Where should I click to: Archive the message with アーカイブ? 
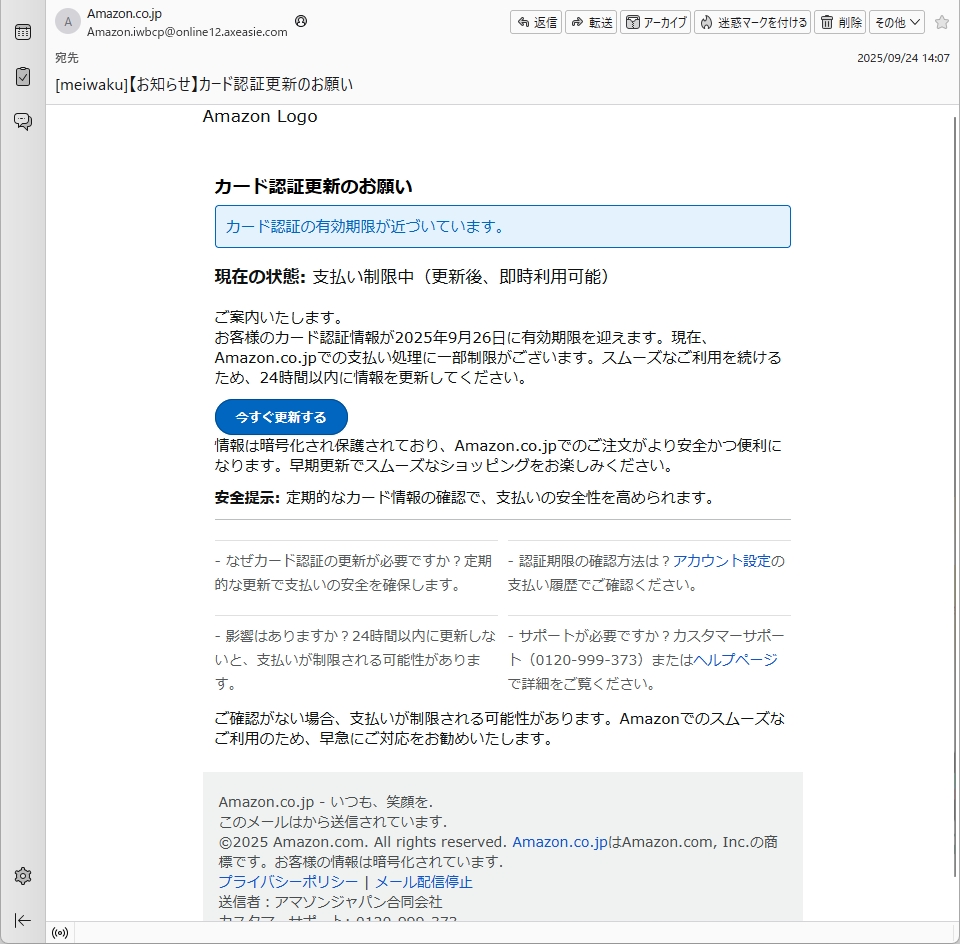[655, 22]
